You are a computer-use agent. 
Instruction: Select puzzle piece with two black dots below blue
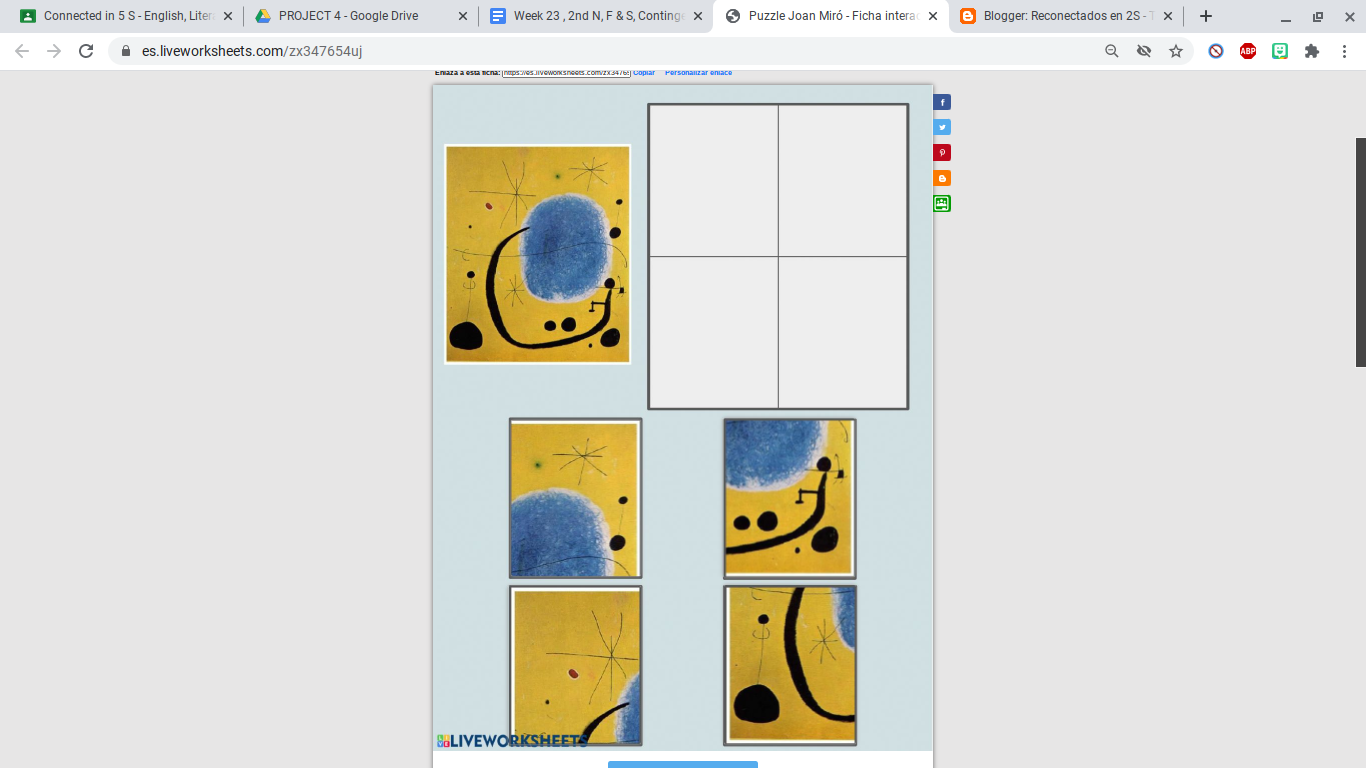(x=790, y=498)
